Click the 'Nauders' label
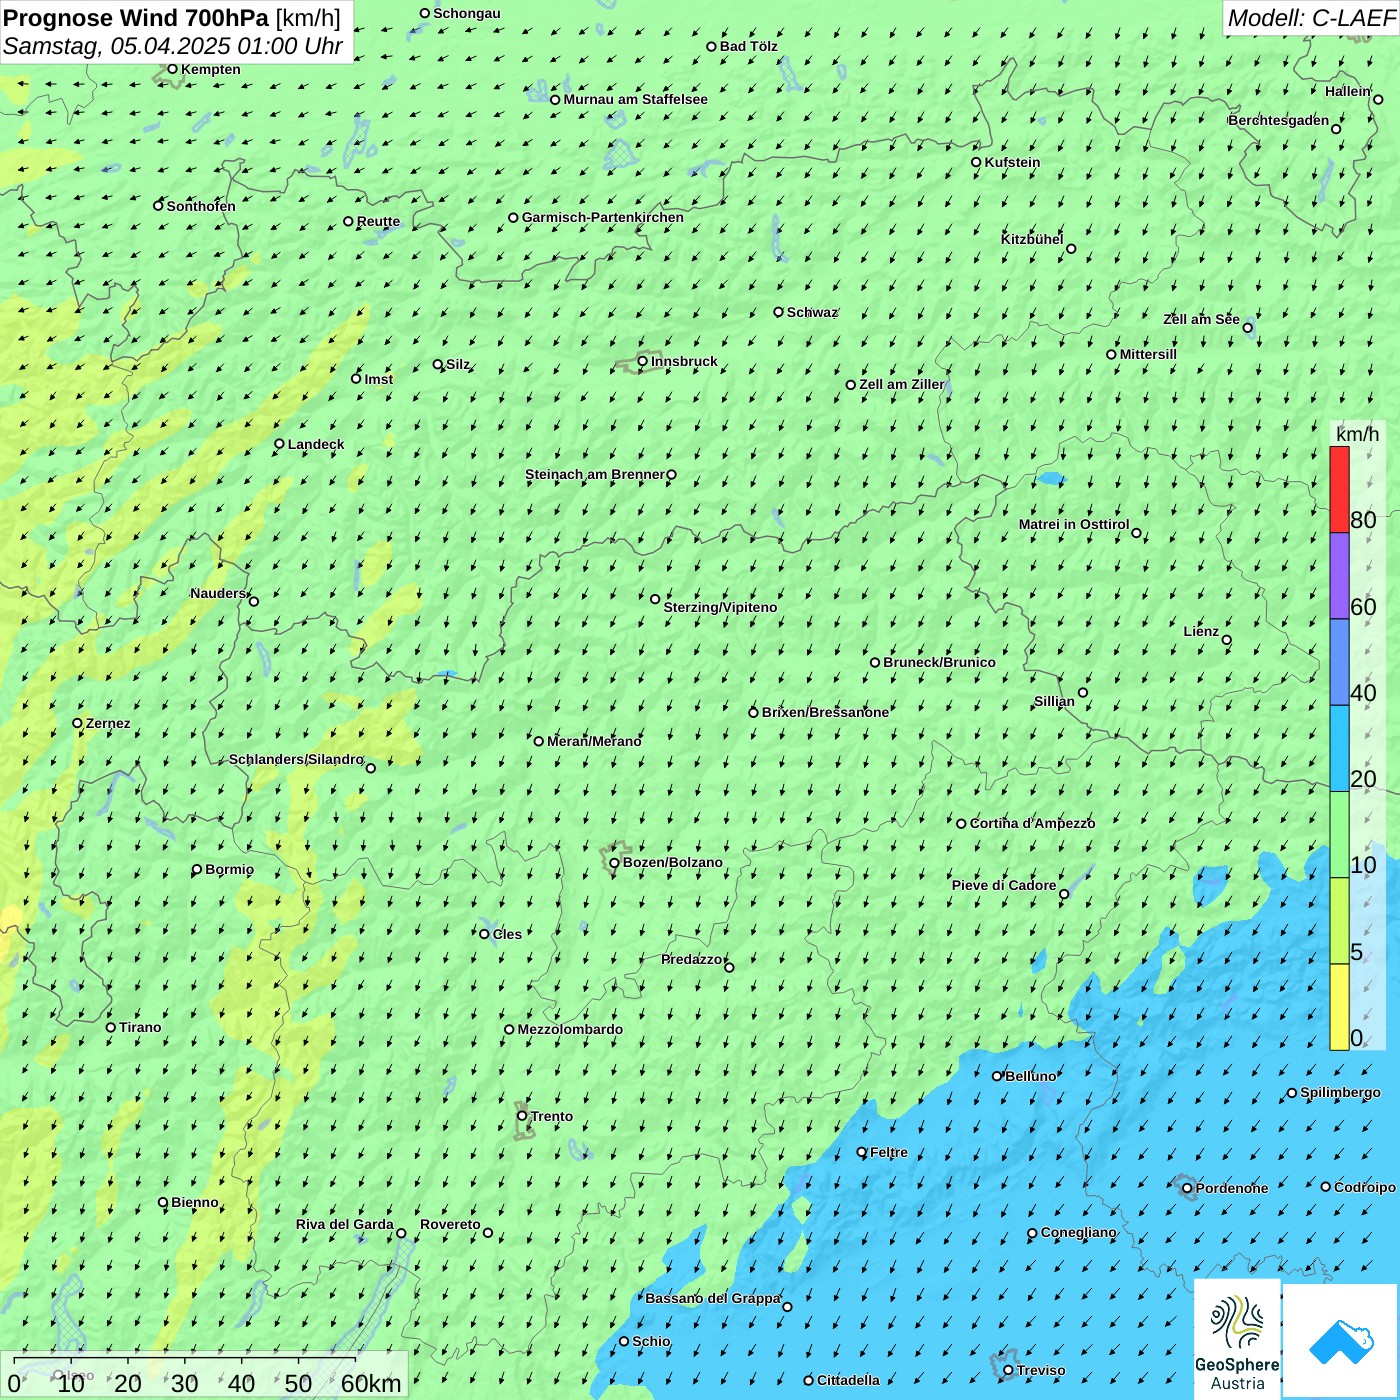Image resolution: width=1400 pixels, height=1400 pixels. tap(218, 593)
